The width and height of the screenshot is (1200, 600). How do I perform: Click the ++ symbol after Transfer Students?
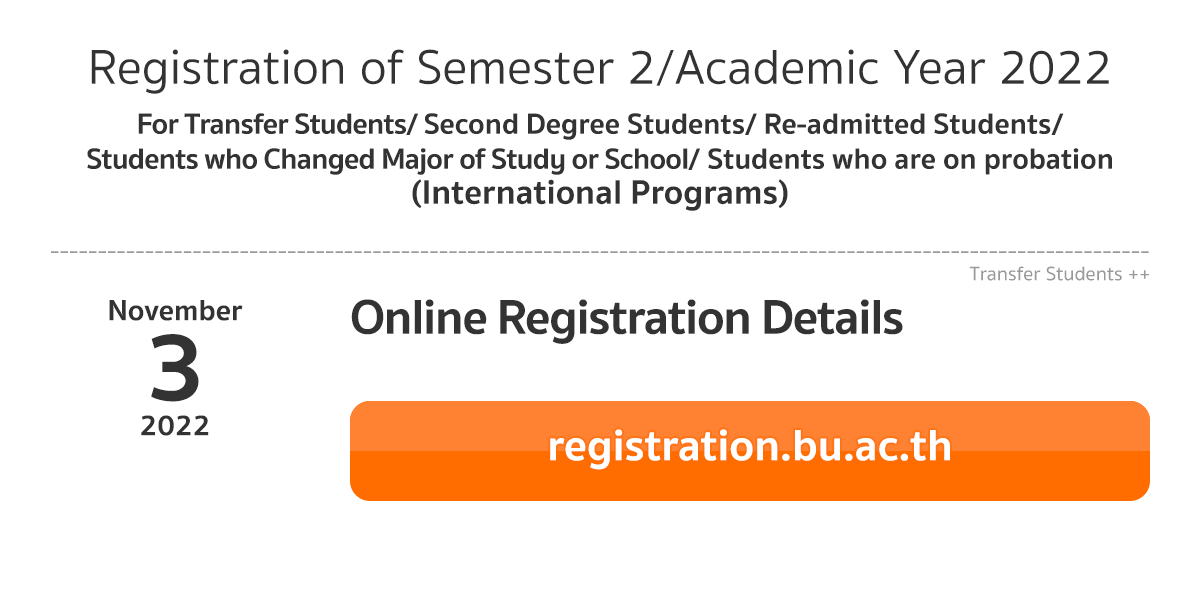pos(1138,275)
